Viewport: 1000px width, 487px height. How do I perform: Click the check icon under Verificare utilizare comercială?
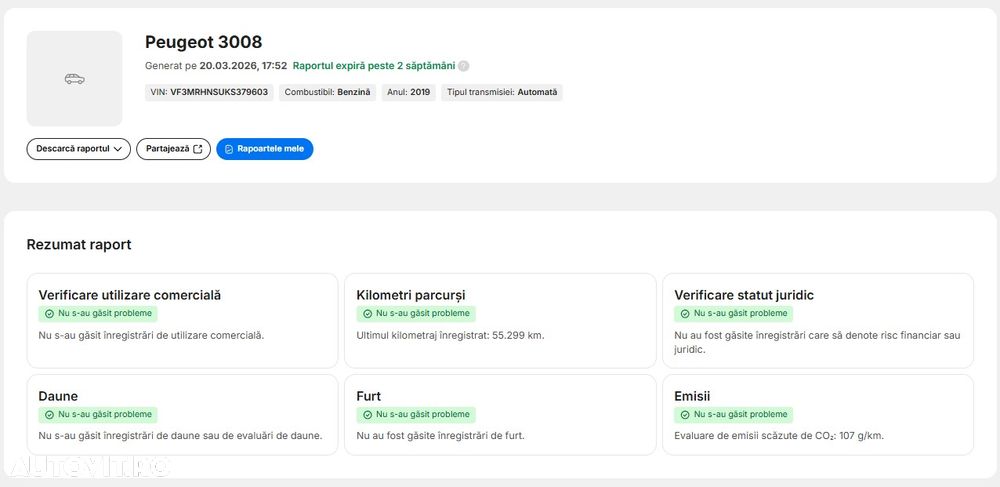[49, 314]
